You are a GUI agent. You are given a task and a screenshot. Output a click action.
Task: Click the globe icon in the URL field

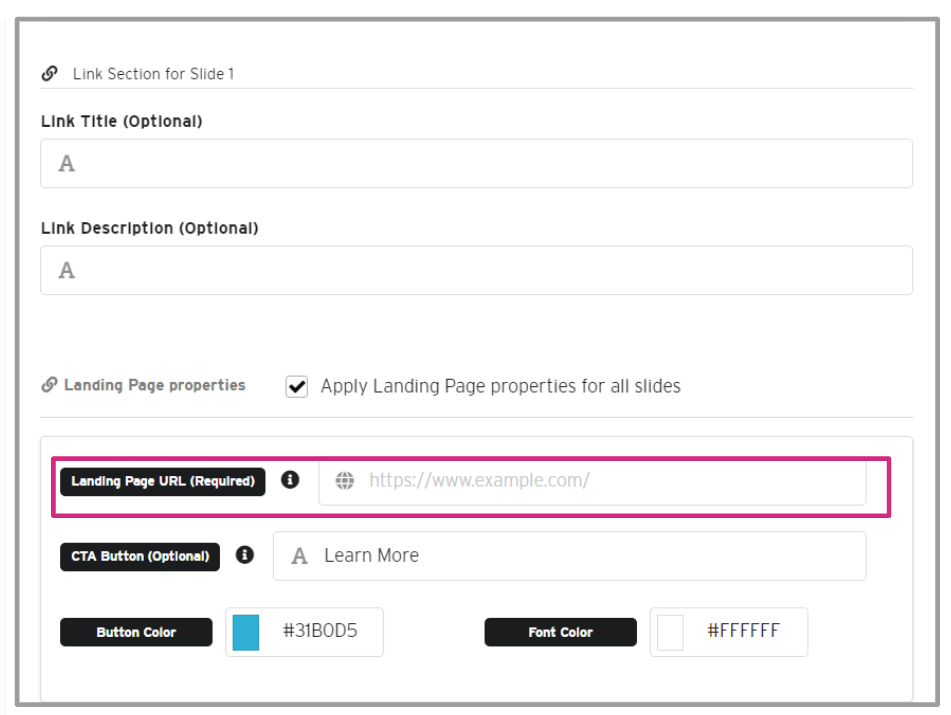pyautogui.click(x=345, y=481)
